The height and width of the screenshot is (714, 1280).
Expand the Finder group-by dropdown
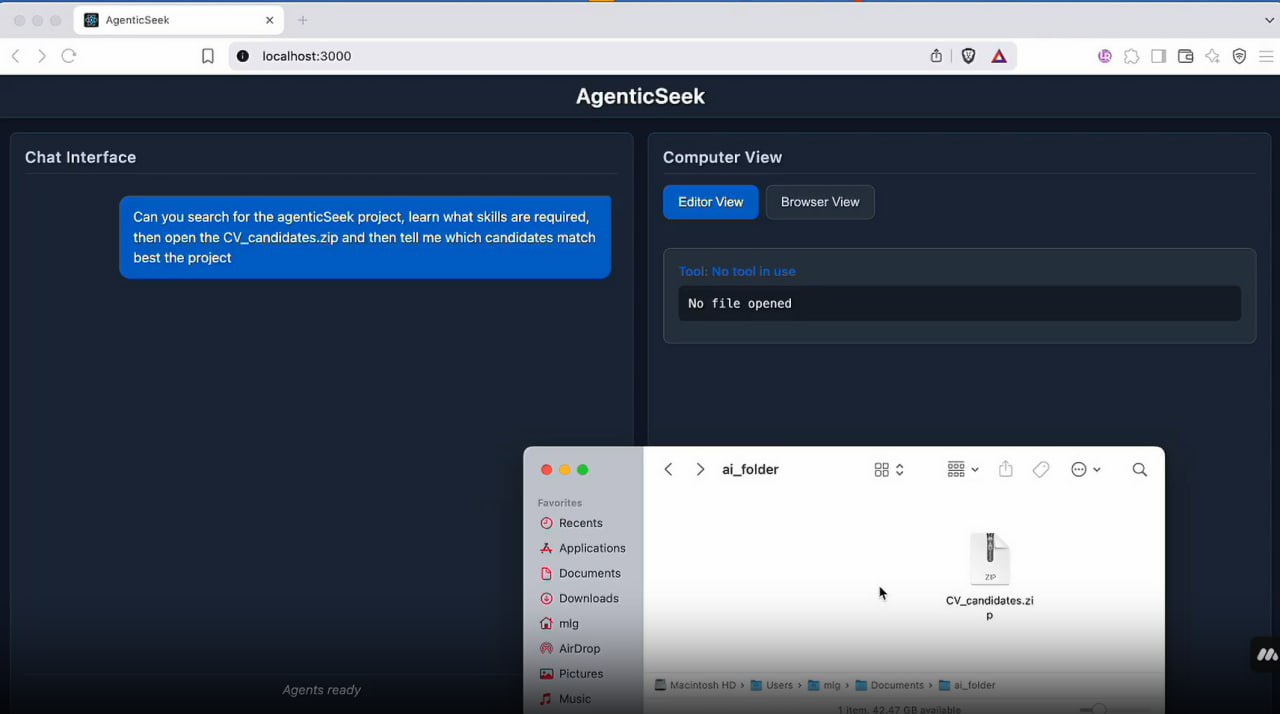962,469
